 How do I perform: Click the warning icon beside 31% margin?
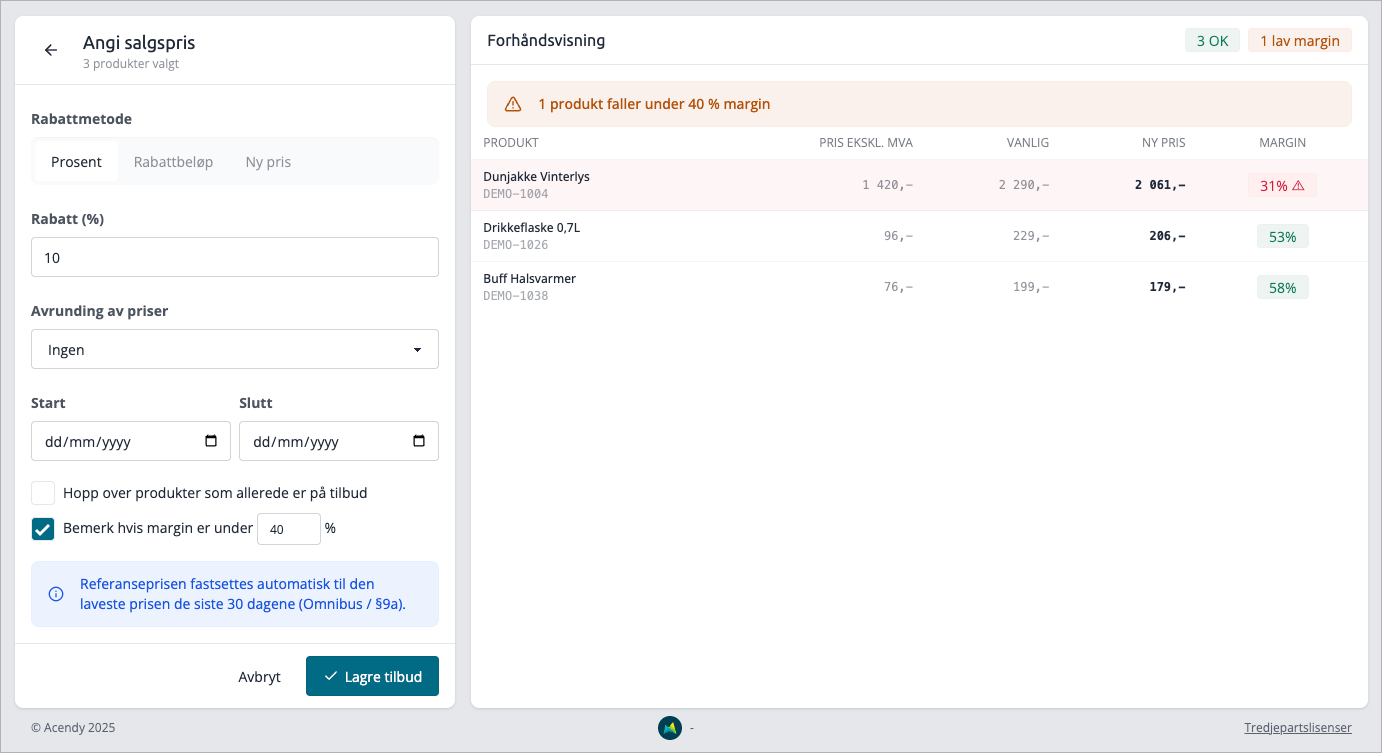point(1299,185)
